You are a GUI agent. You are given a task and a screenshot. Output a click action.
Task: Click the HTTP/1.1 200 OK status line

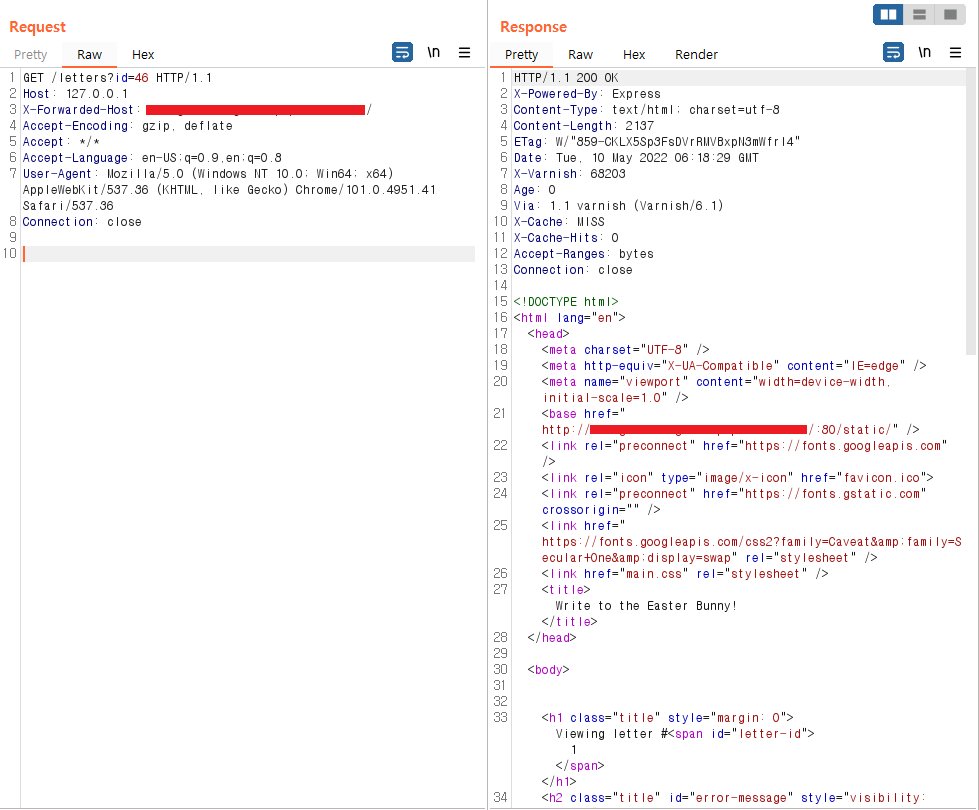click(566, 78)
